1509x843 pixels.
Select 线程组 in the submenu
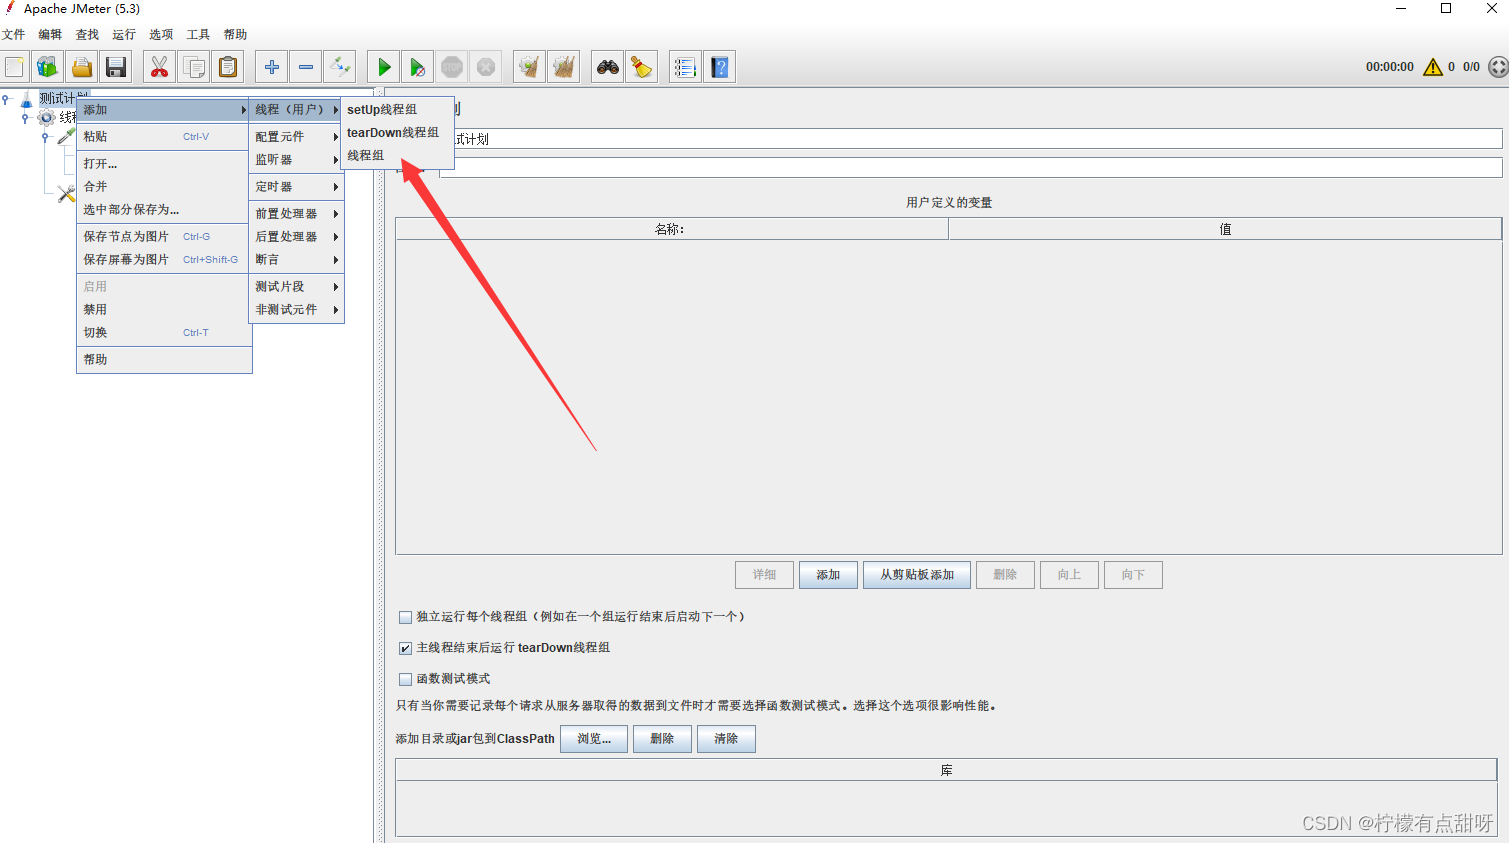coord(397,156)
